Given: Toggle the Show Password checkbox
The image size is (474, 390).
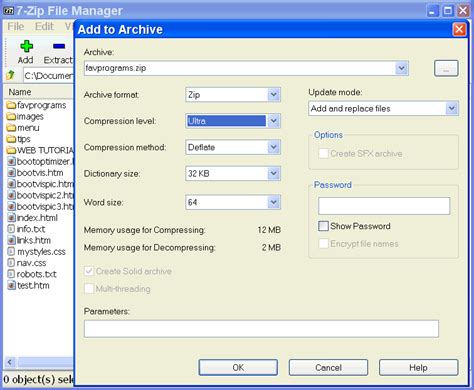Looking at the screenshot, I should (x=323, y=226).
